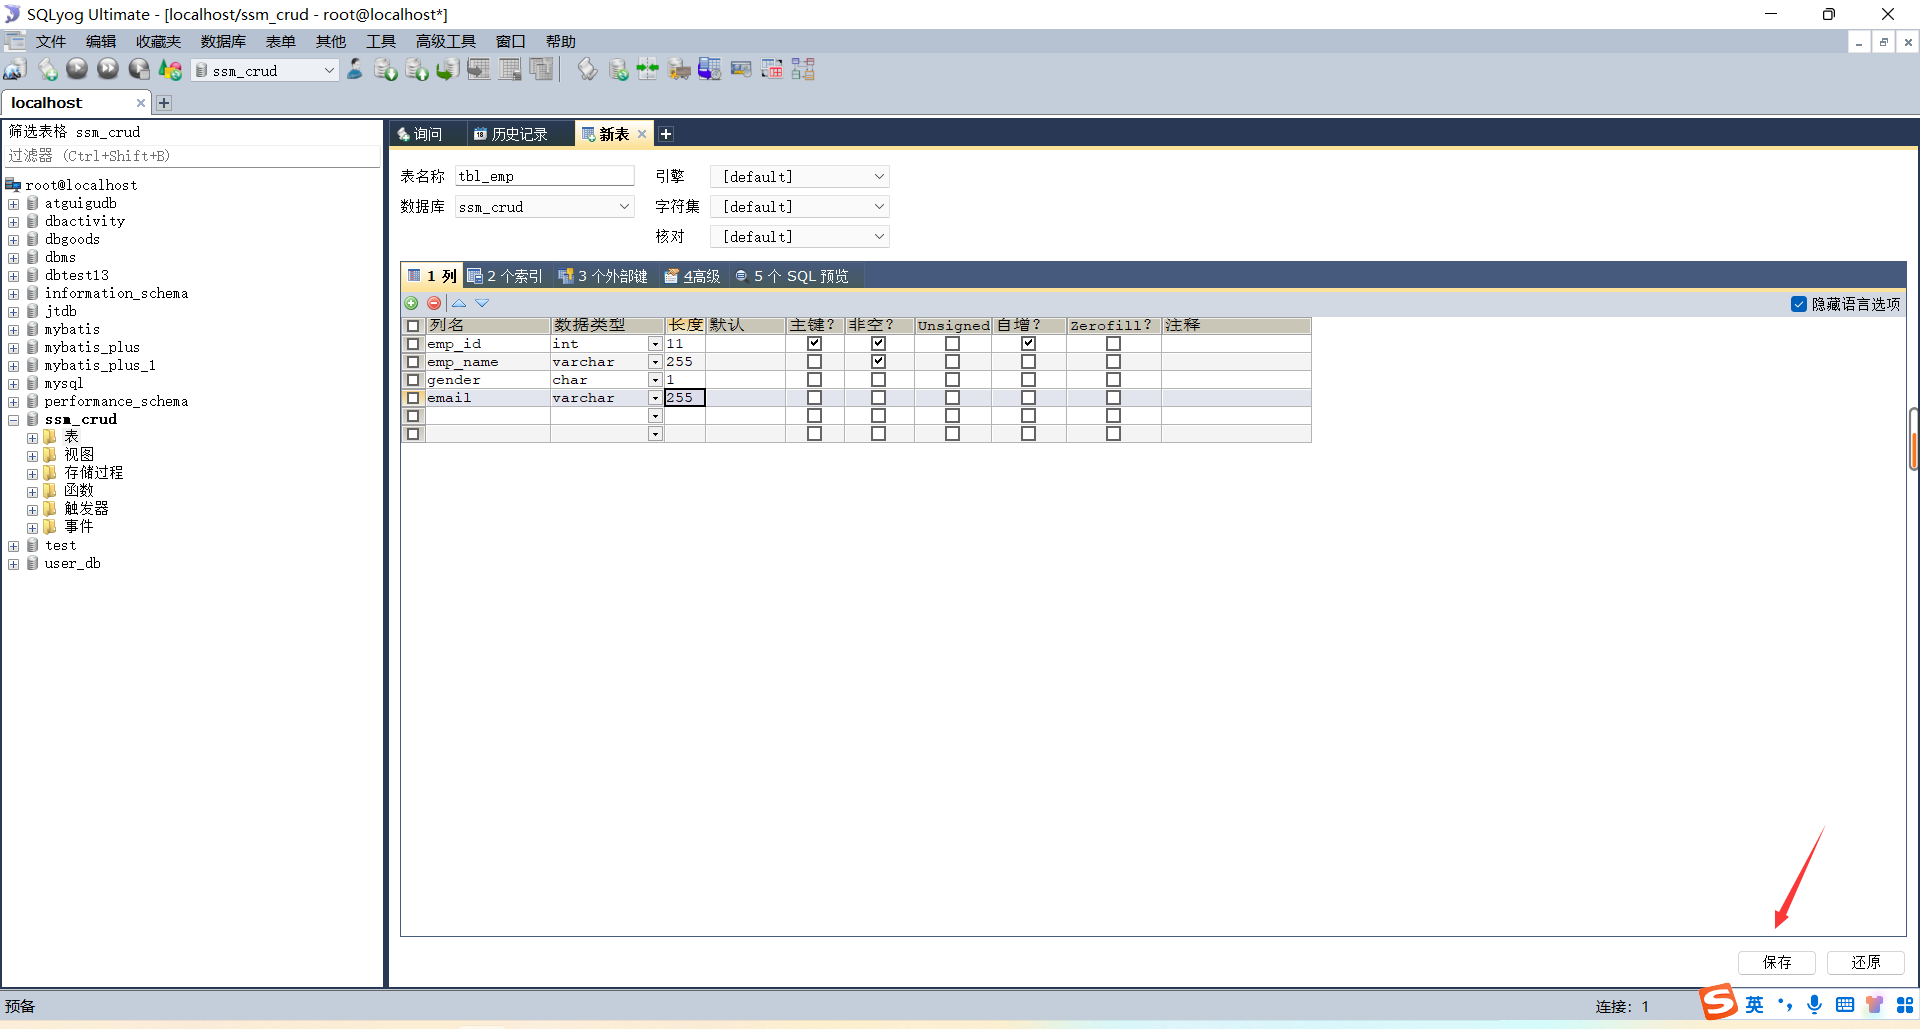
Task: Move column down with arrow icon
Action: [x=482, y=303]
